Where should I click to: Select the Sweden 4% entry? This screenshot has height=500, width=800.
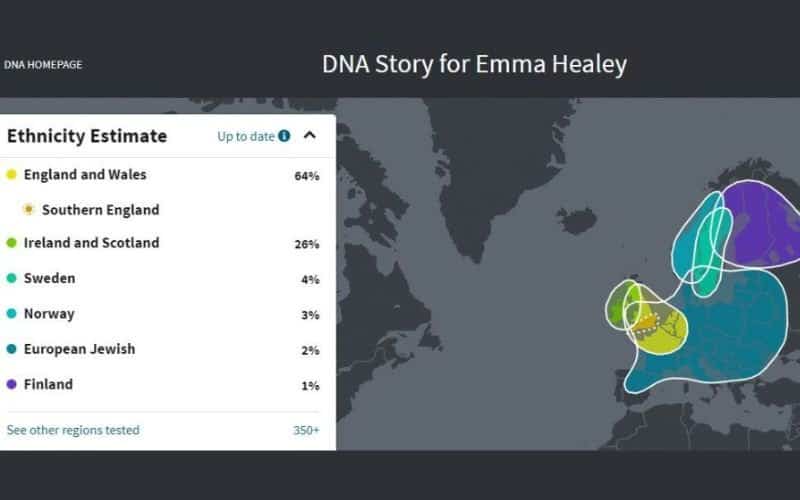pos(163,279)
